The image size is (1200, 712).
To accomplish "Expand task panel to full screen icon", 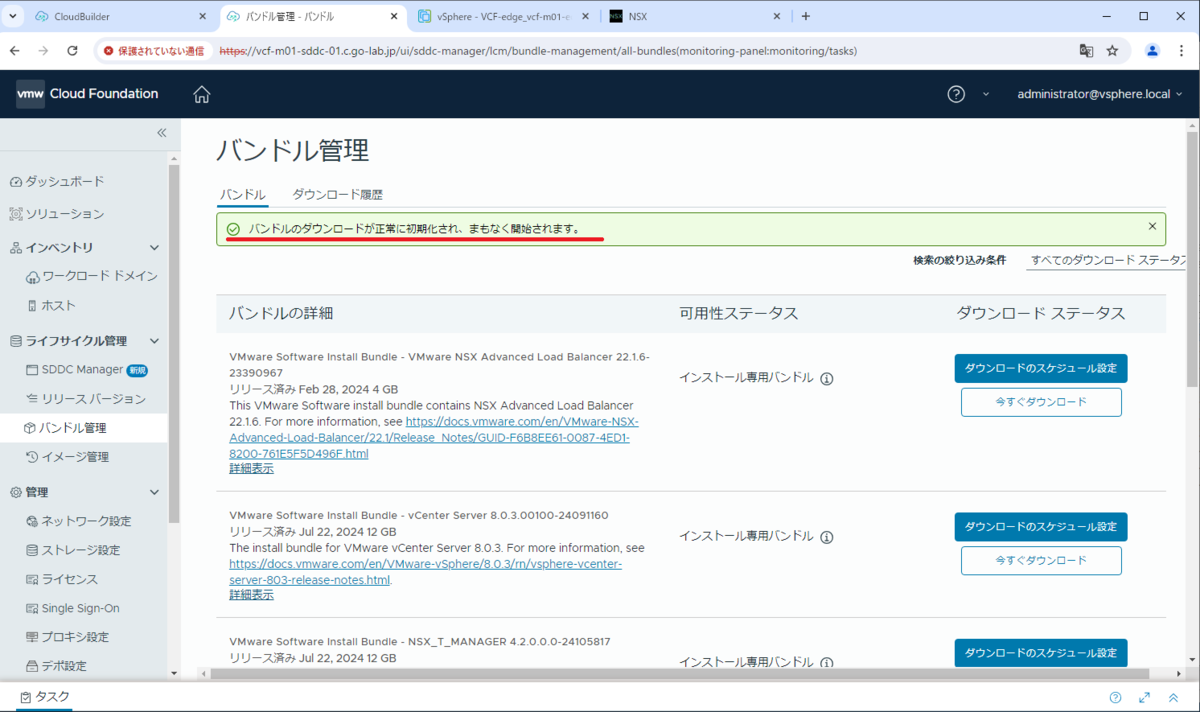I will tap(1145, 698).
